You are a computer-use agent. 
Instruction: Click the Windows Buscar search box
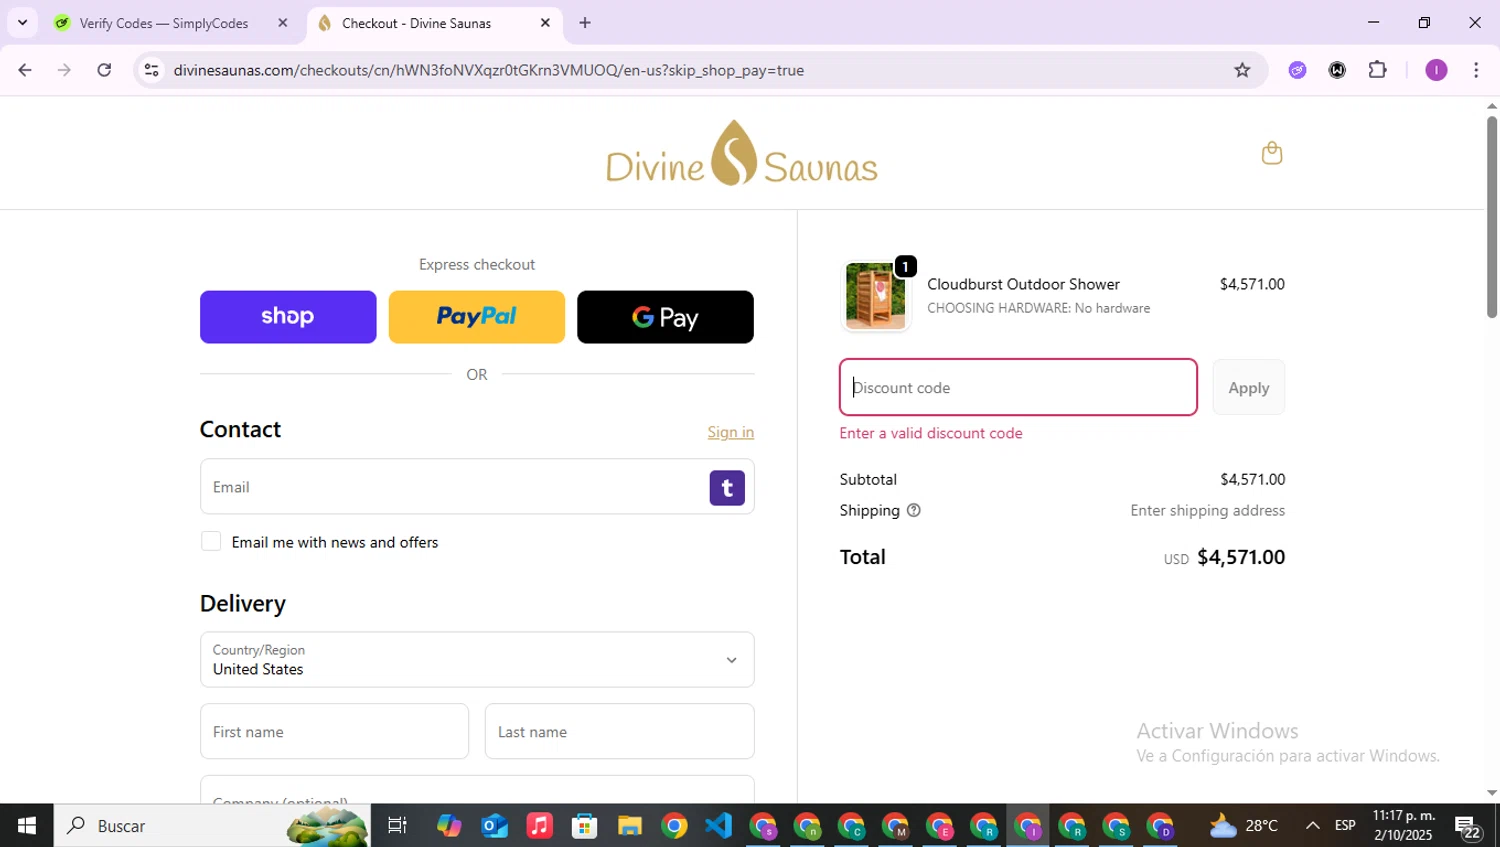pyautogui.click(x=212, y=826)
